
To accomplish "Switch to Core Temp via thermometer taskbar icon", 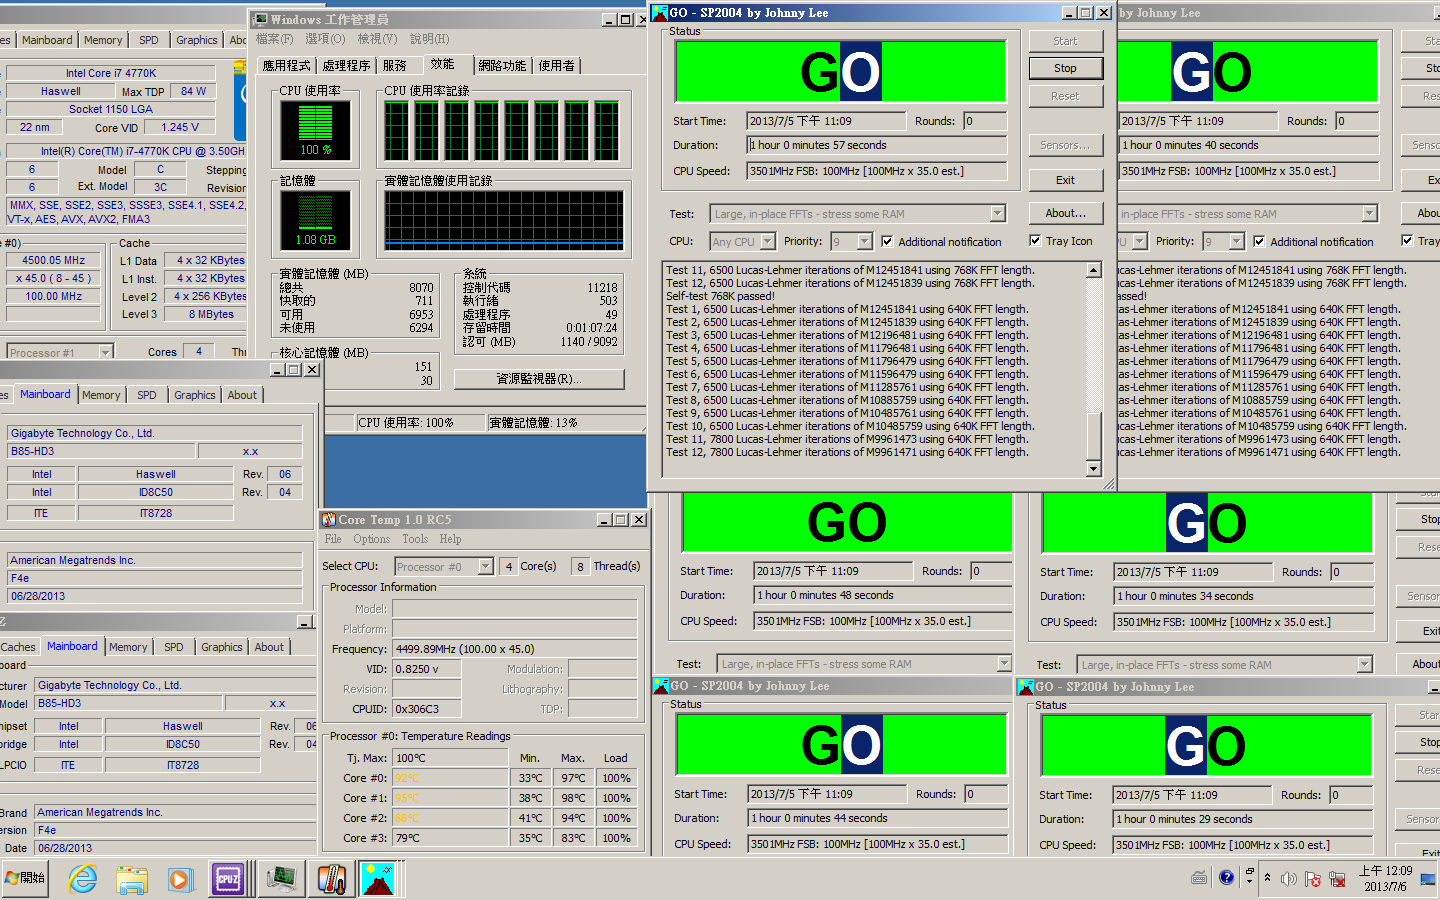I will (x=331, y=880).
